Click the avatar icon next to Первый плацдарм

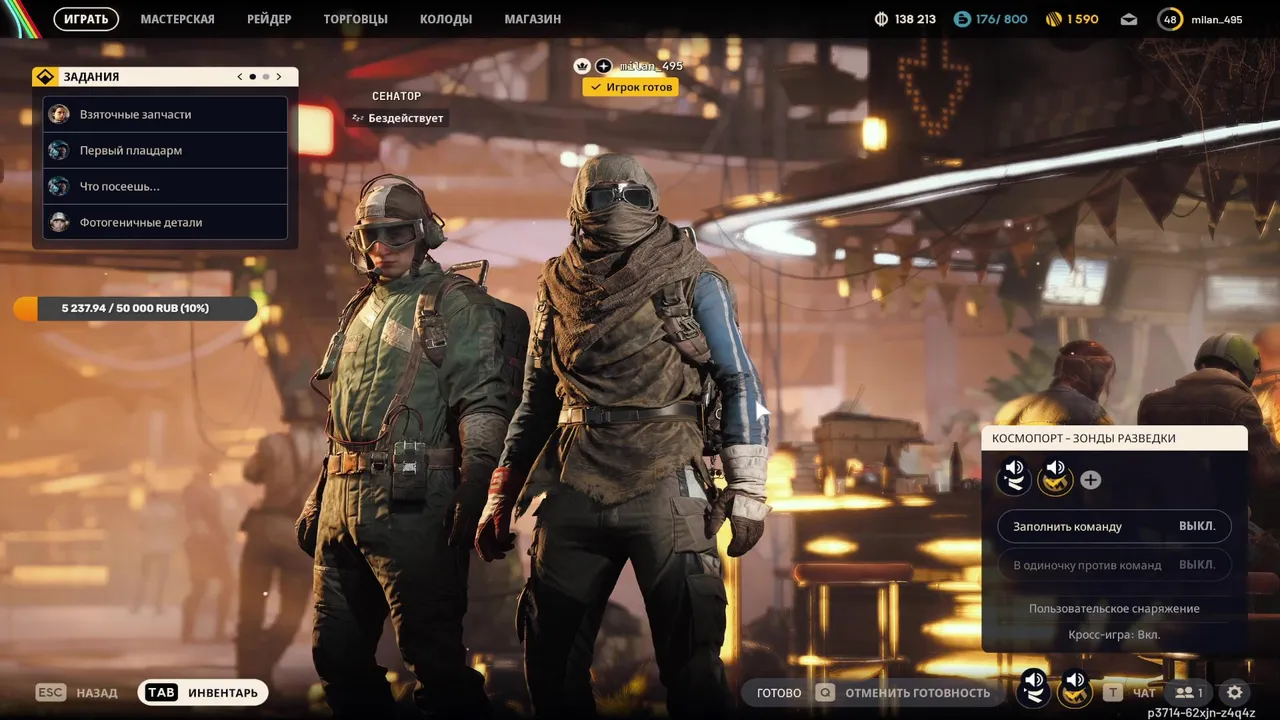tap(59, 150)
